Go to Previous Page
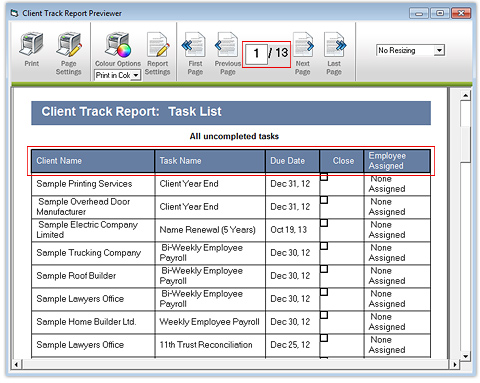Image resolution: width=480 pixels, height=383 pixels. [x=227, y=45]
